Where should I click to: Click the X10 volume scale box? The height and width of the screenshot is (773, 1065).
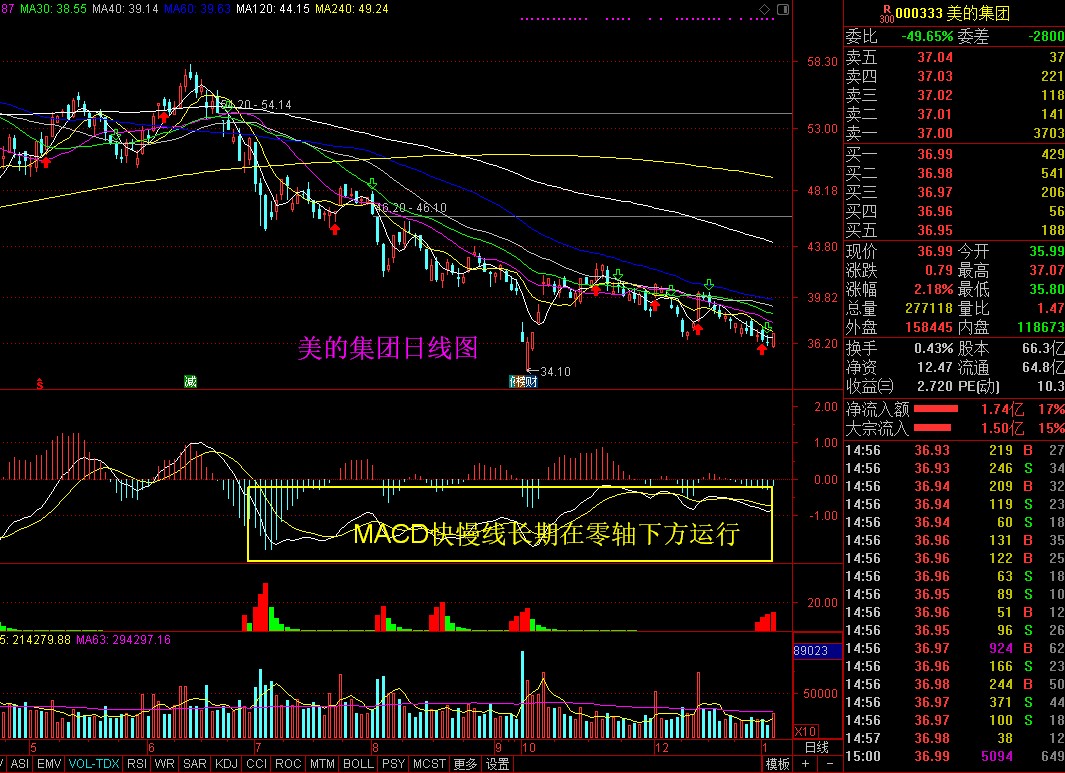[x=805, y=732]
